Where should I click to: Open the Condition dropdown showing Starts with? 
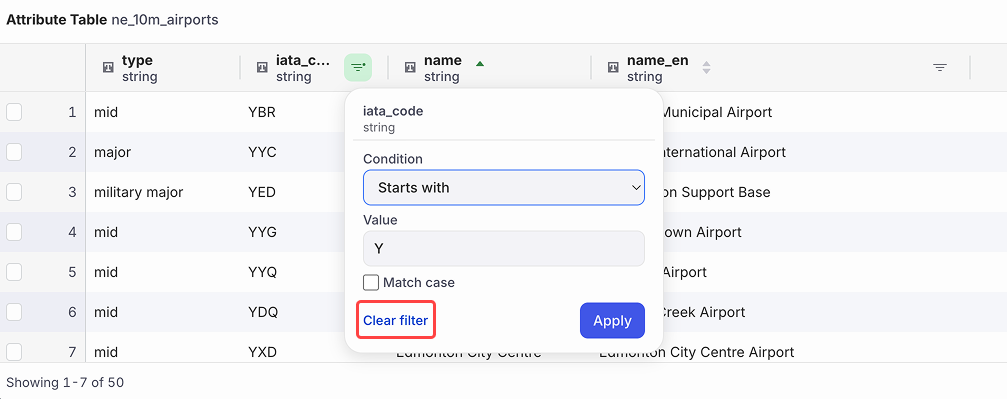tap(504, 188)
